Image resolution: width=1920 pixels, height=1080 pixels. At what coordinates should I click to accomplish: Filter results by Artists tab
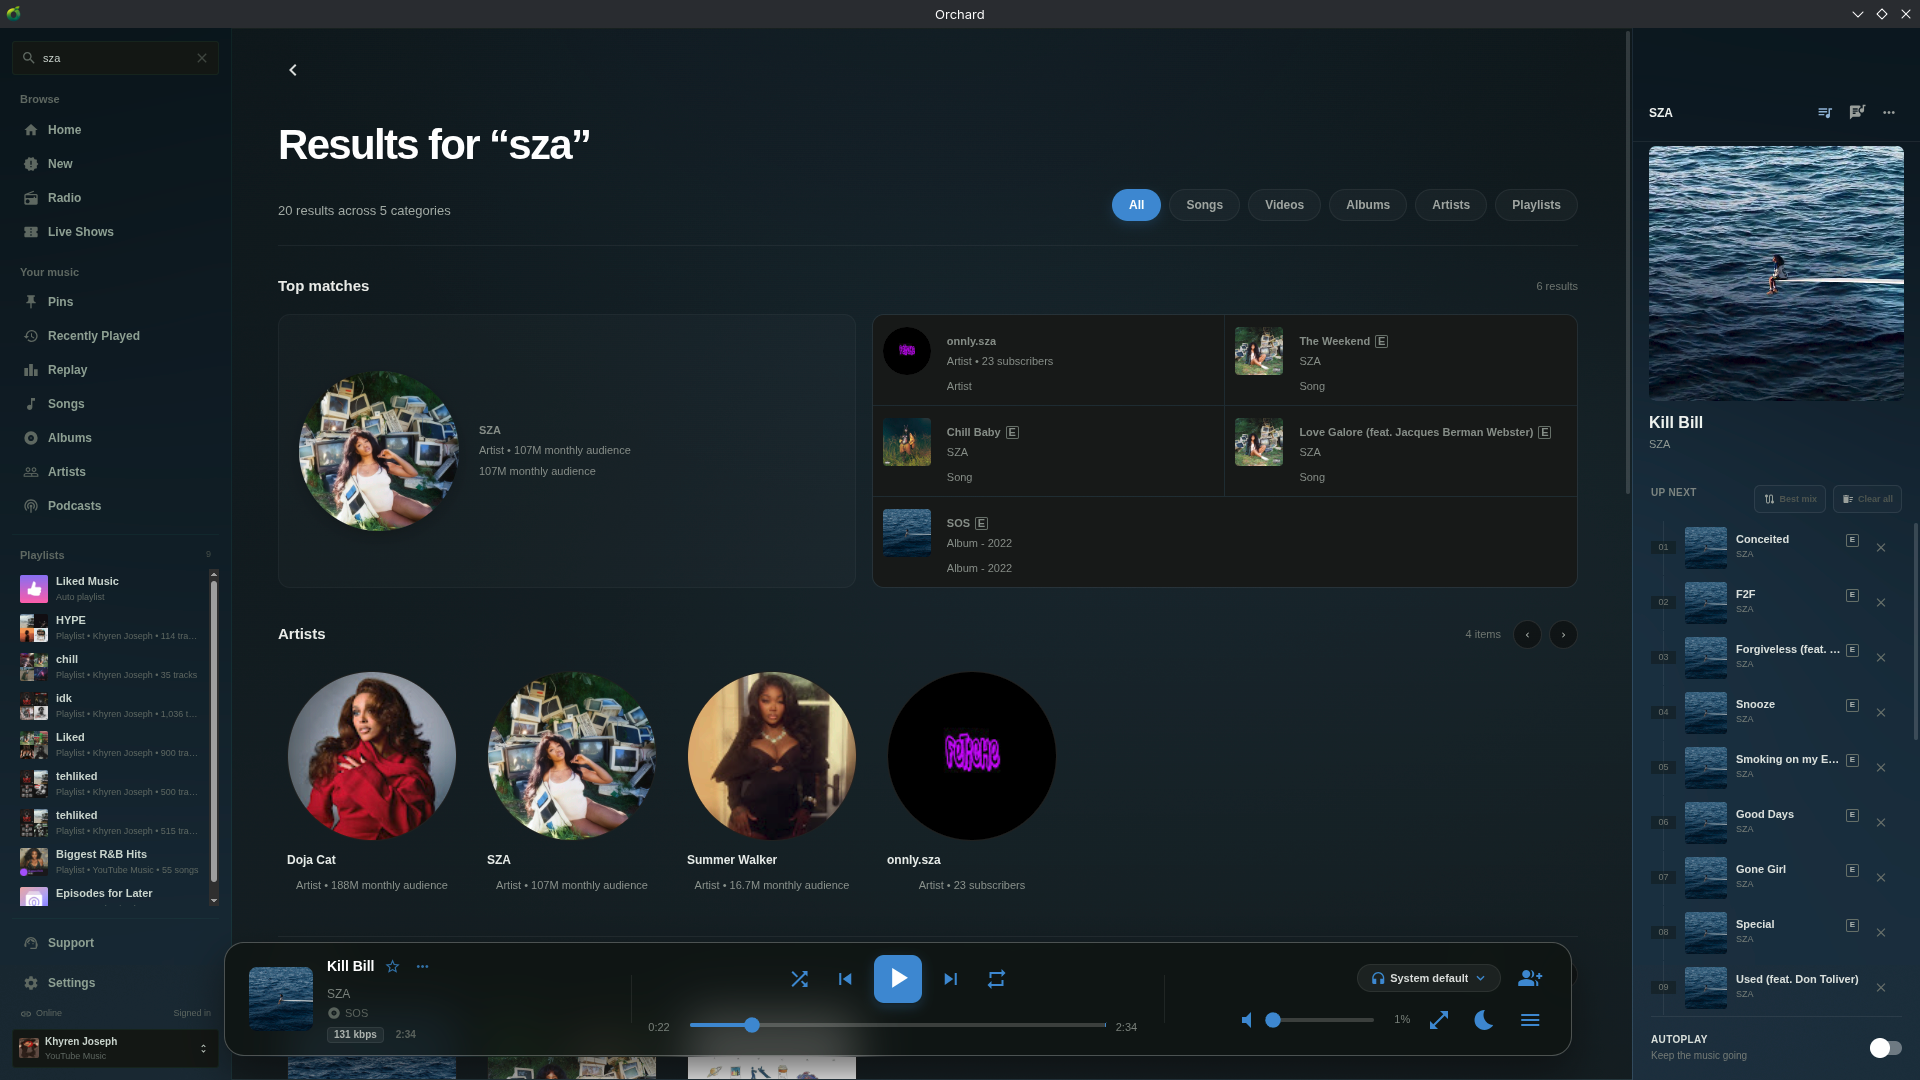click(x=1451, y=205)
